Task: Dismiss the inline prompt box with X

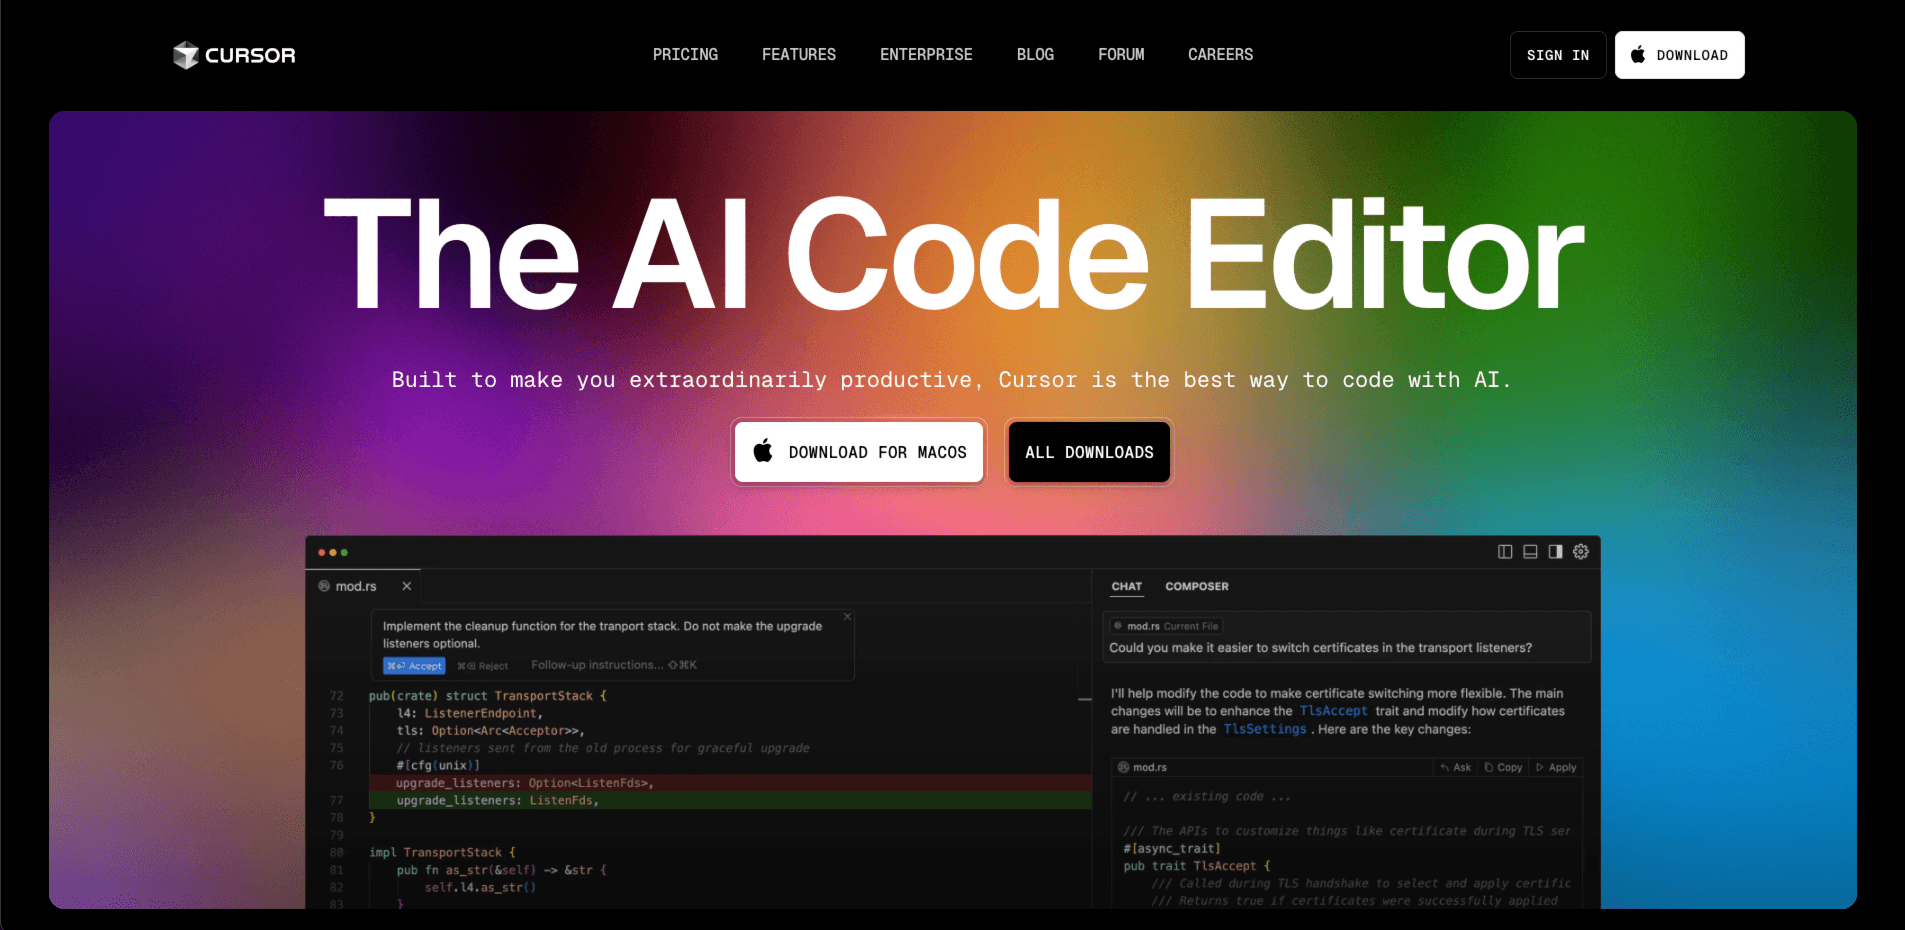Action: (x=847, y=616)
